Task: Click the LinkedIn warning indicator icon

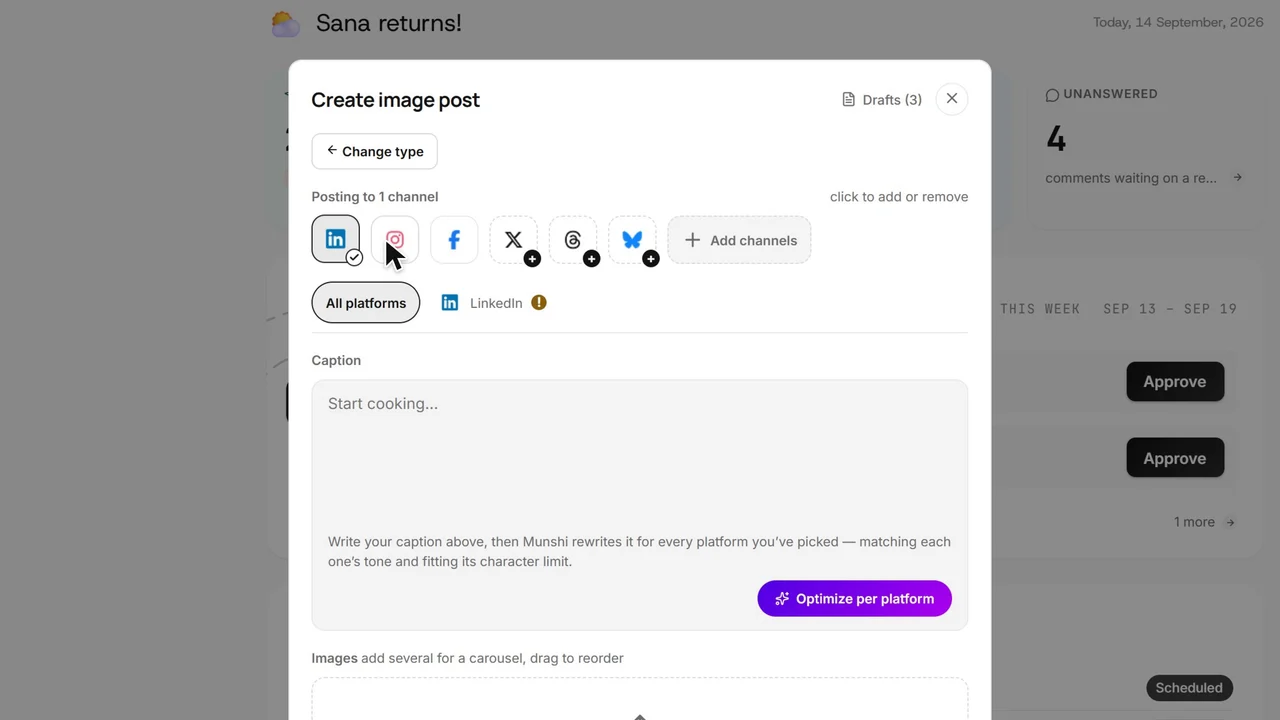Action: click(539, 303)
